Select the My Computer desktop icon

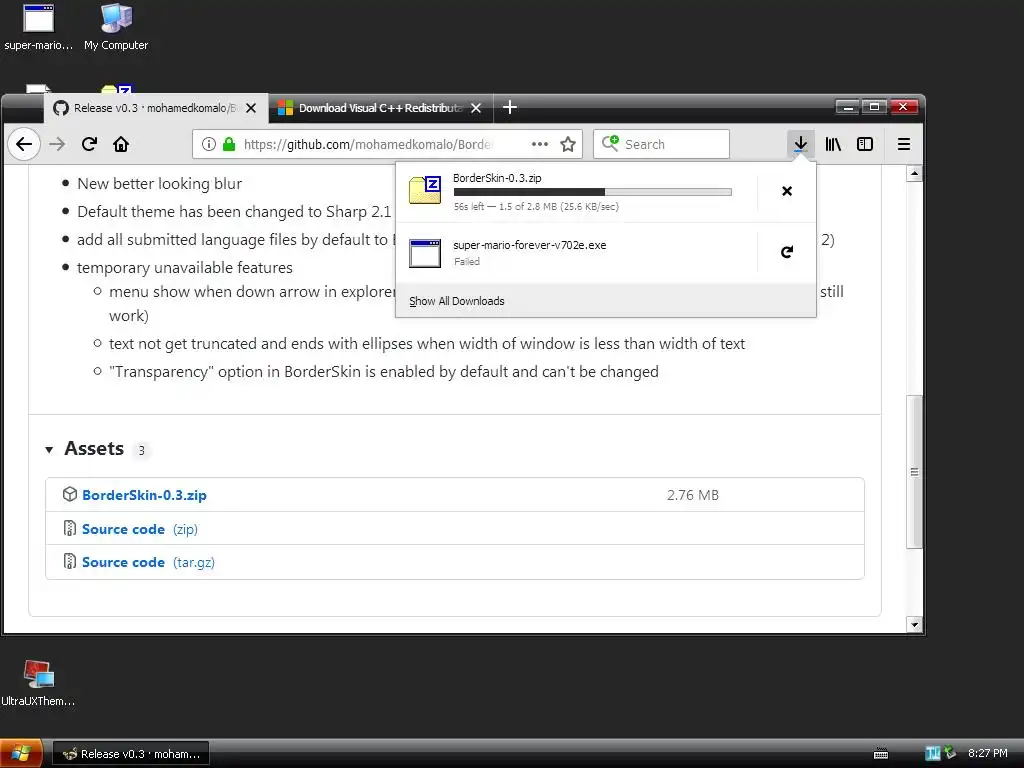pos(116,27)
